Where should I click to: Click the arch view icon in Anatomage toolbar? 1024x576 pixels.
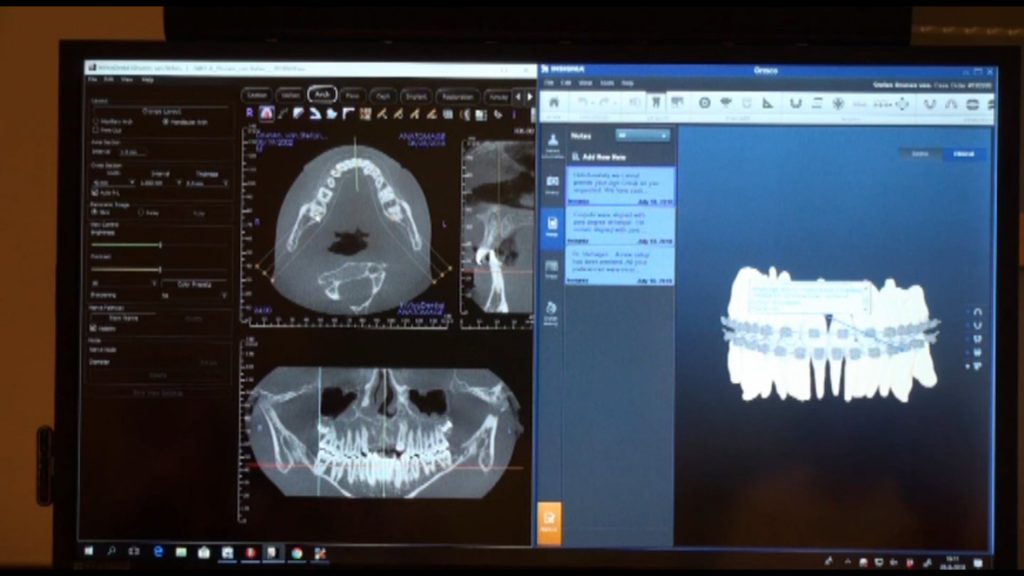tap(267, 114)
